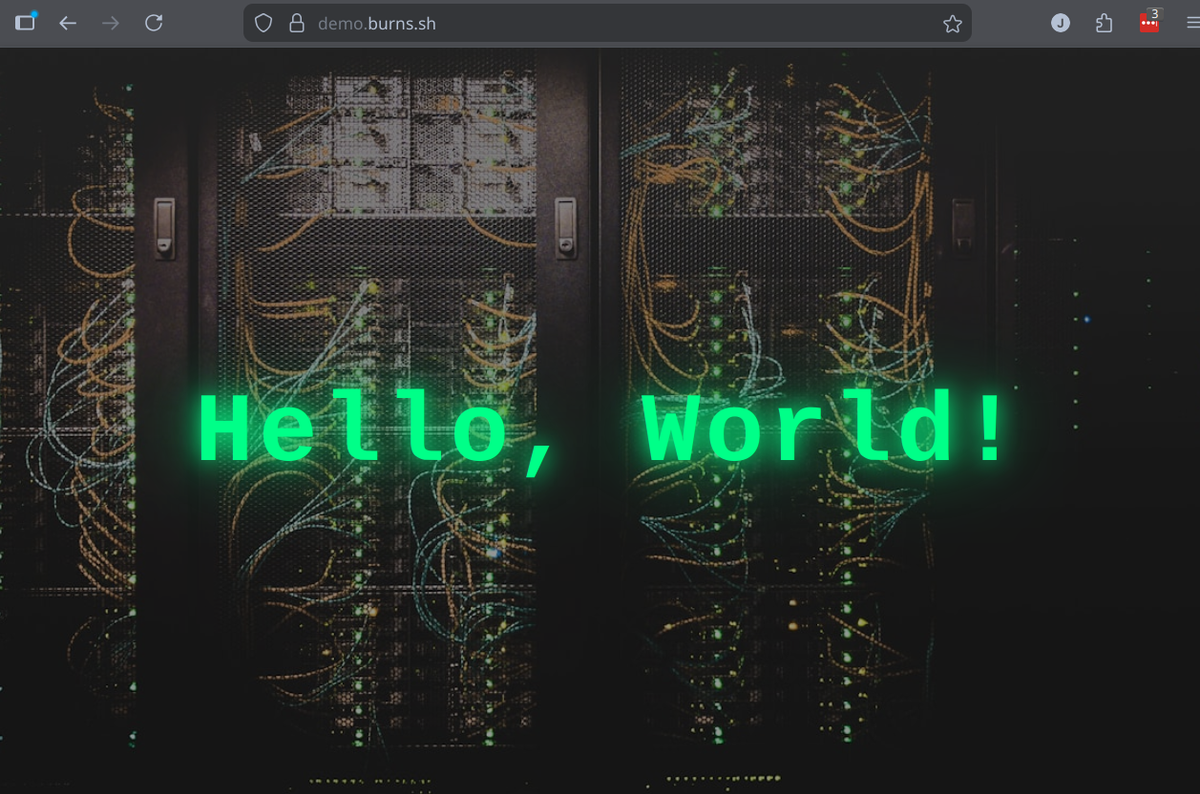The width and height of the screenshot is (1200, 794).
Task: Reload the demo.burns.sh page
Action: click(154, 22)
